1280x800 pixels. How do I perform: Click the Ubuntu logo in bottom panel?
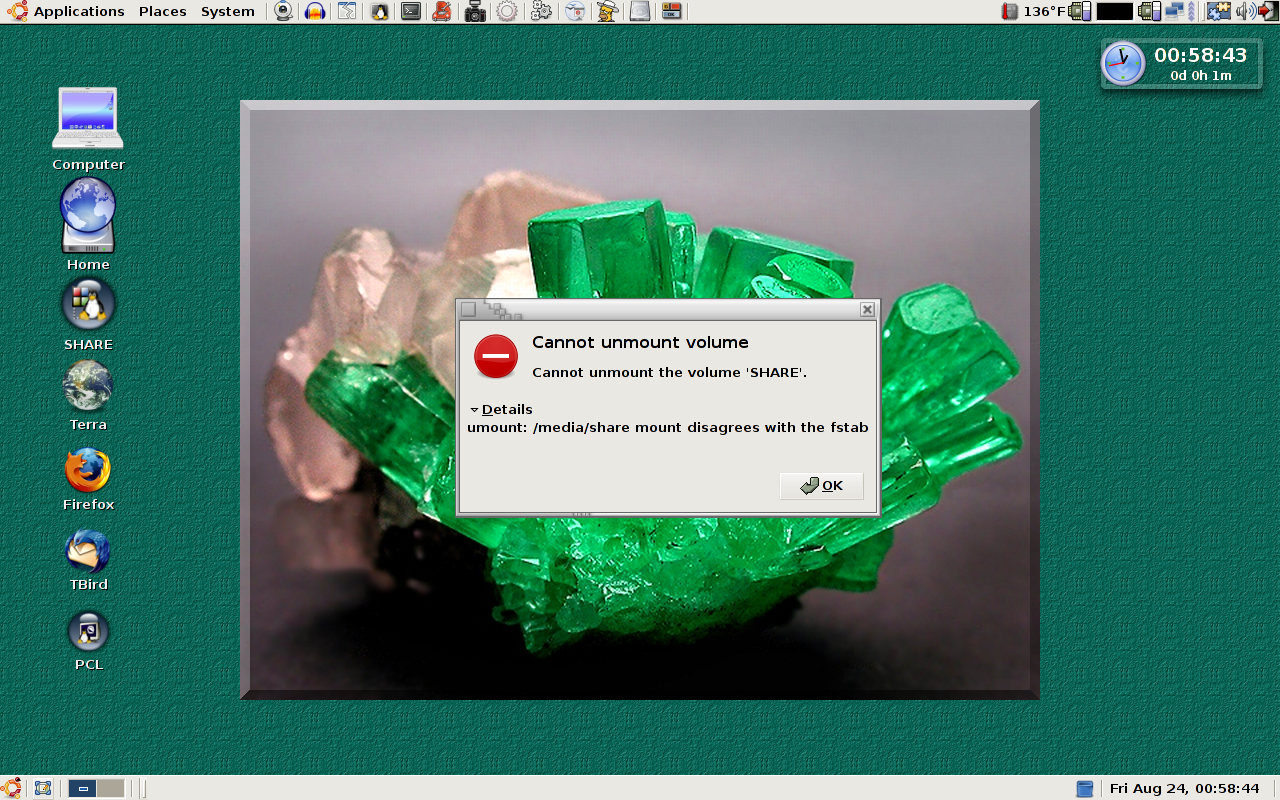[12, 788]
